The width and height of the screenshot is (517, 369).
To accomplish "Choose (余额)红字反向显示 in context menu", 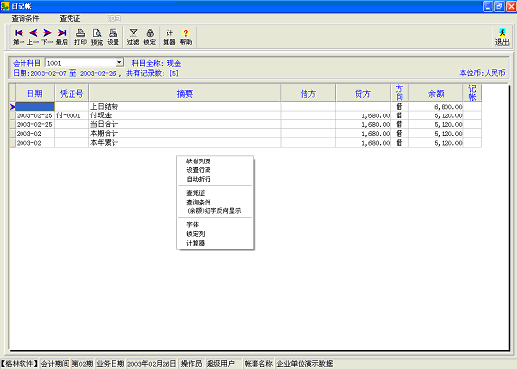I will 214,211.
